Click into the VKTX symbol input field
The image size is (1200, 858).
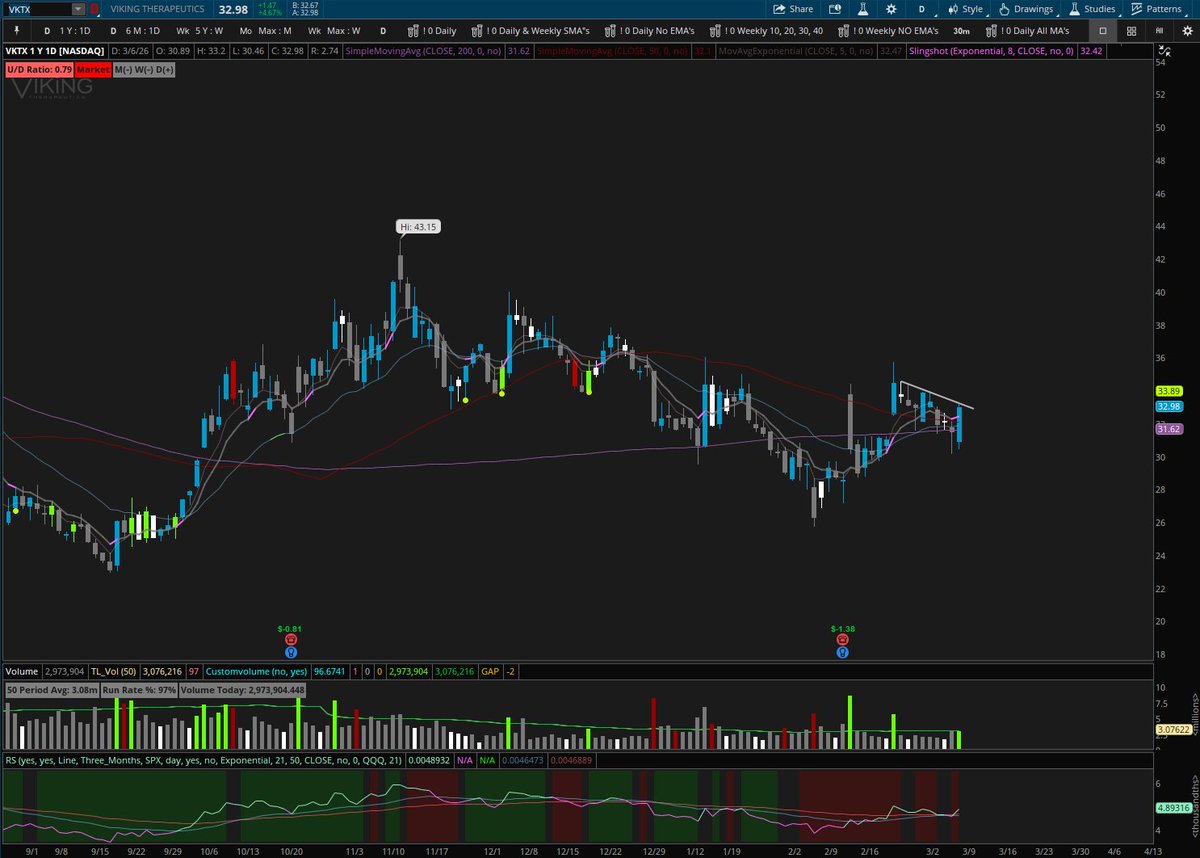tap(38, 9)
